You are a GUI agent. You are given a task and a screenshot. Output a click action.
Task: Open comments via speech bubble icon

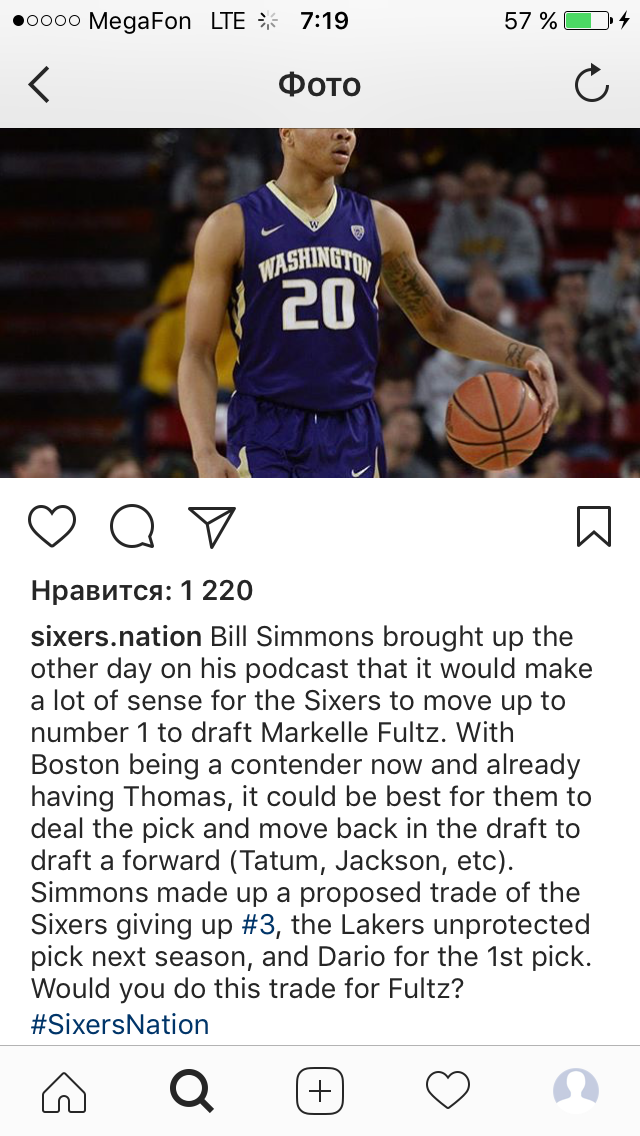point(132,526)
